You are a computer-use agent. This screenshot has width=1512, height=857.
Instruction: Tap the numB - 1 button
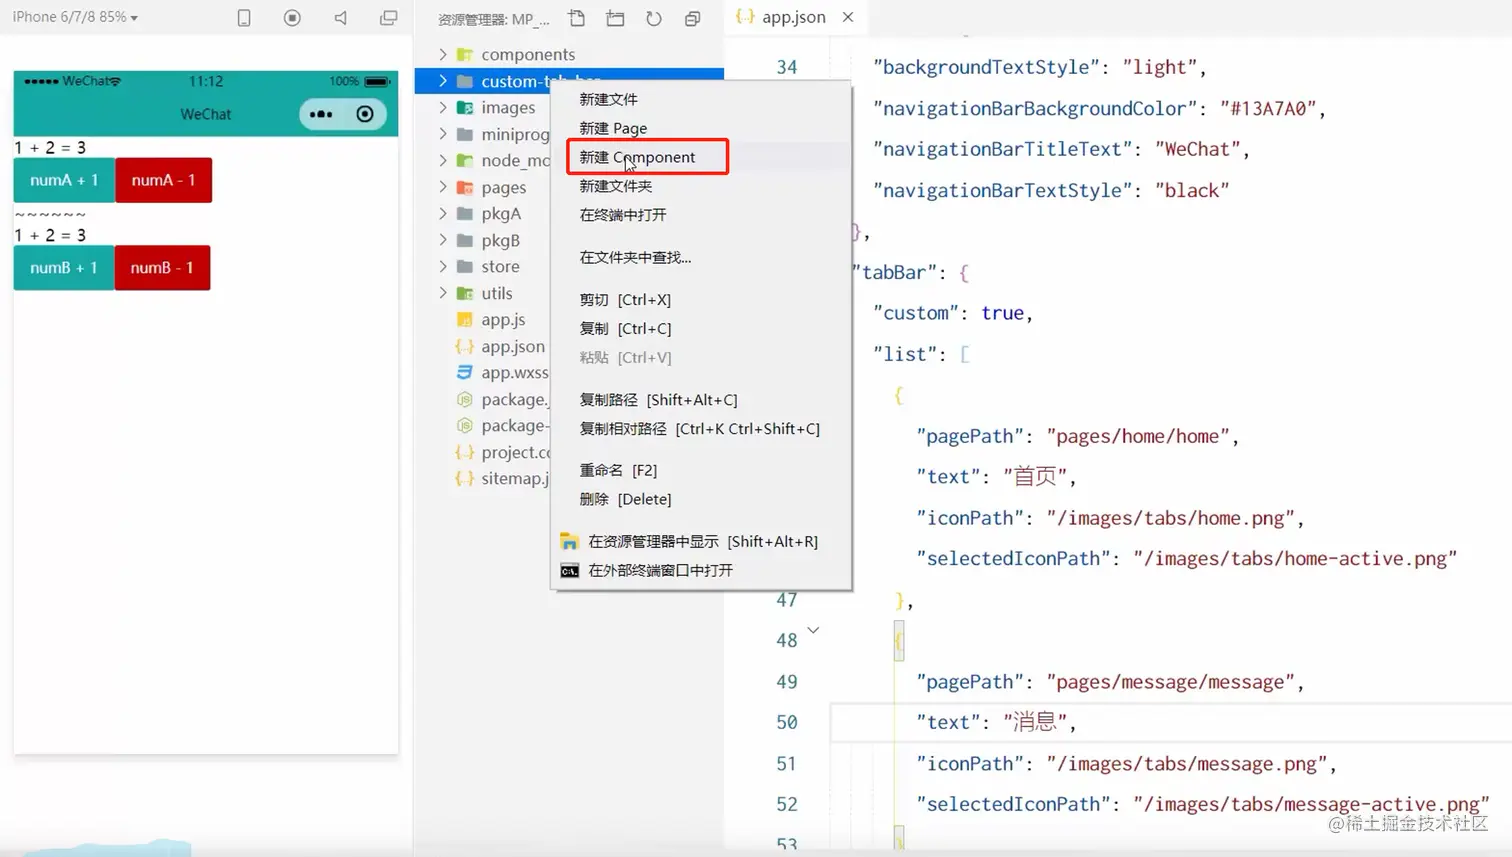[x=162, y=268]
